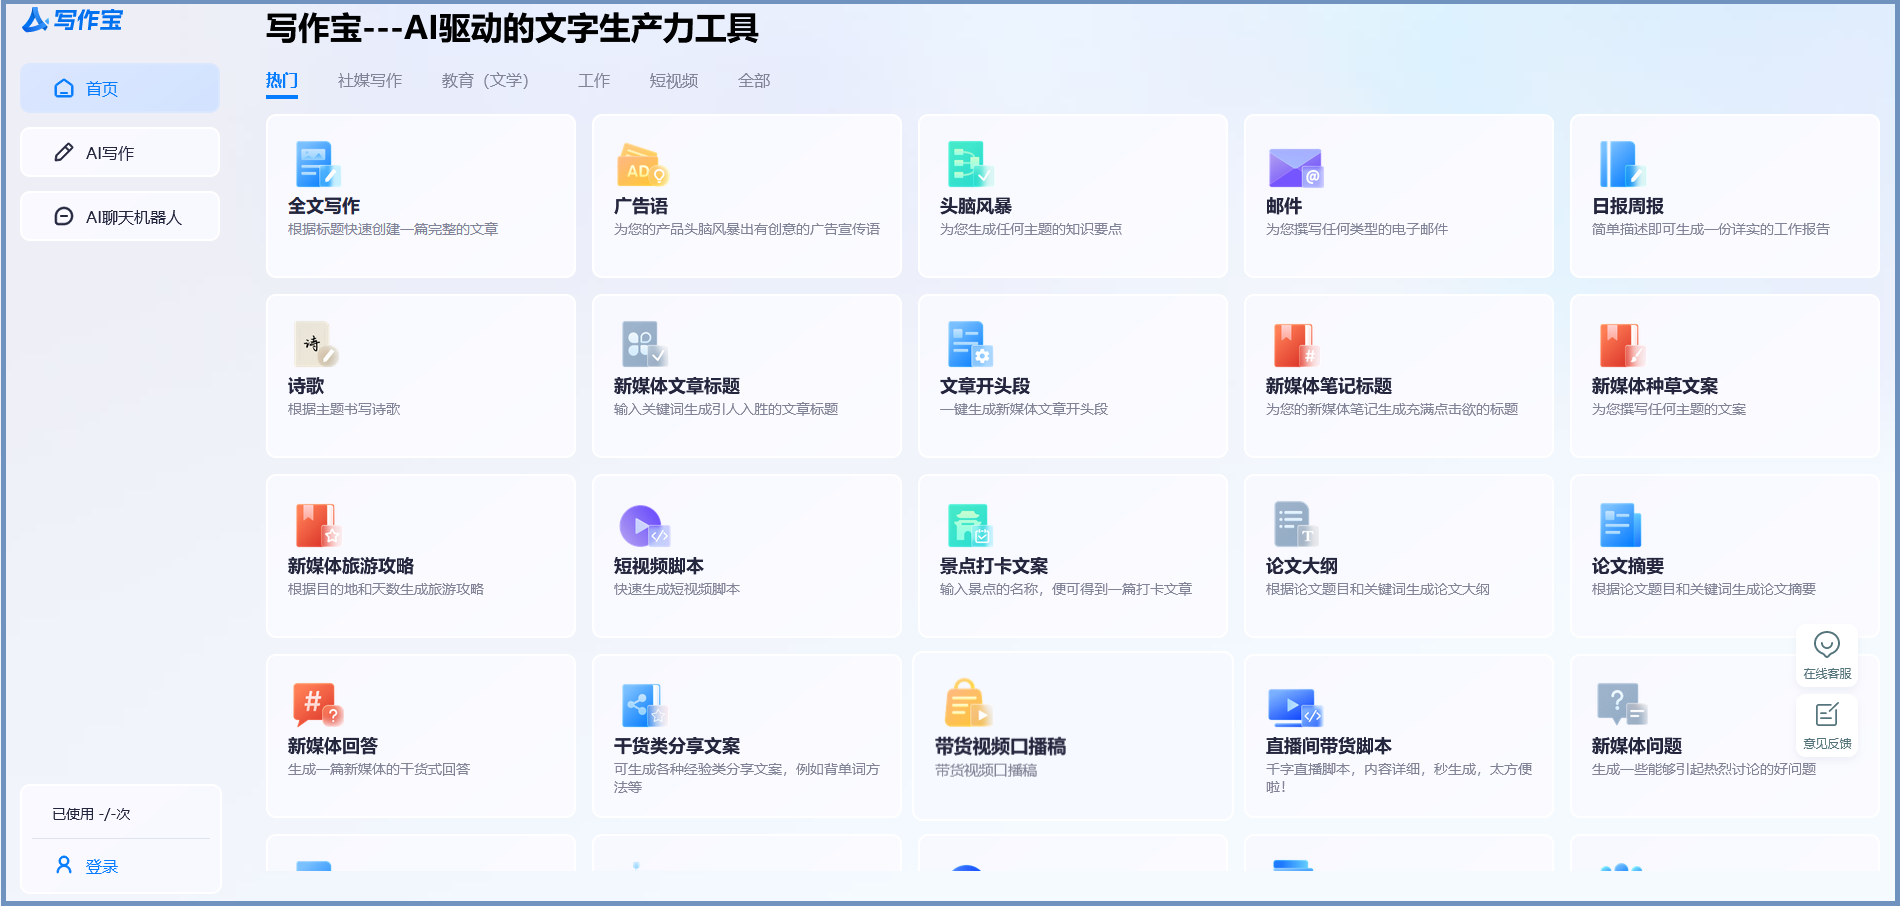
Task: Click 根据目的地和天数生成旅游攻略 description
Action: click(386, 589)
